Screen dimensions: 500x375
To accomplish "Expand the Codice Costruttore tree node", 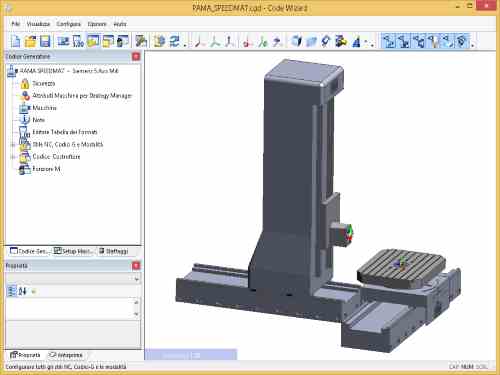I will coord(13,157).
